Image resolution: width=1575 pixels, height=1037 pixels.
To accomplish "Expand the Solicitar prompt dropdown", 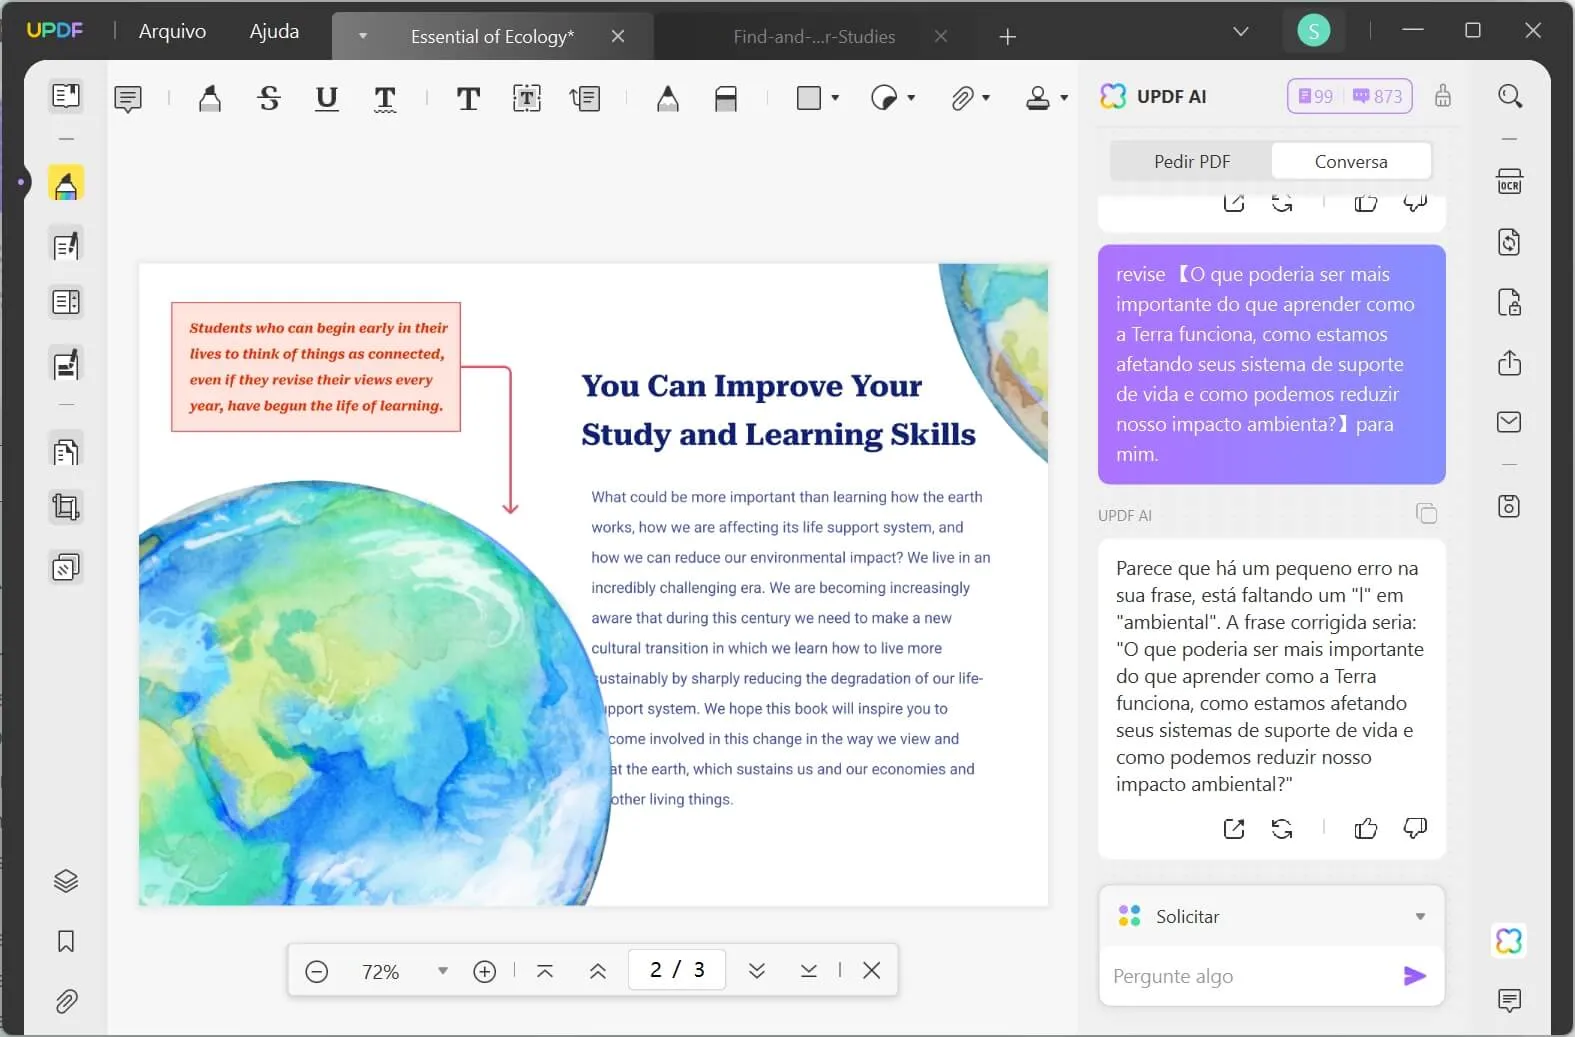I will [x=1419, y=916].
